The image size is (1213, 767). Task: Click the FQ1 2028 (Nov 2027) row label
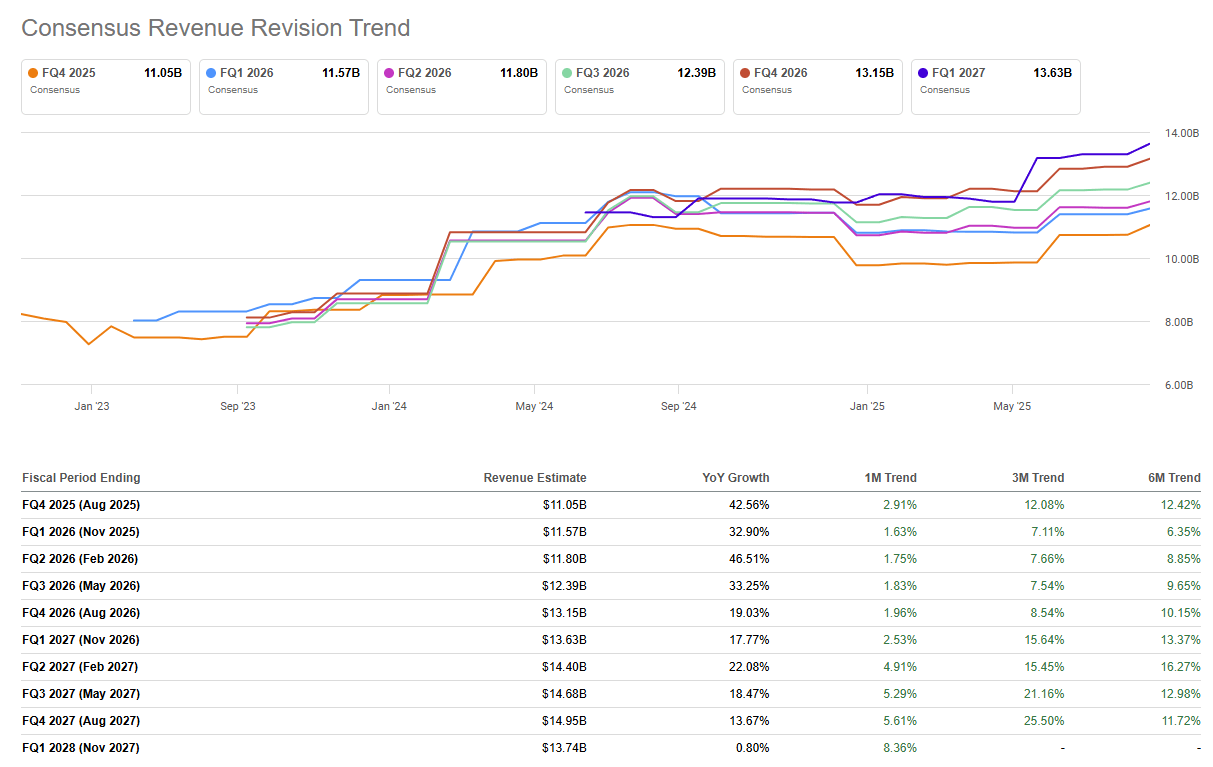80,748
